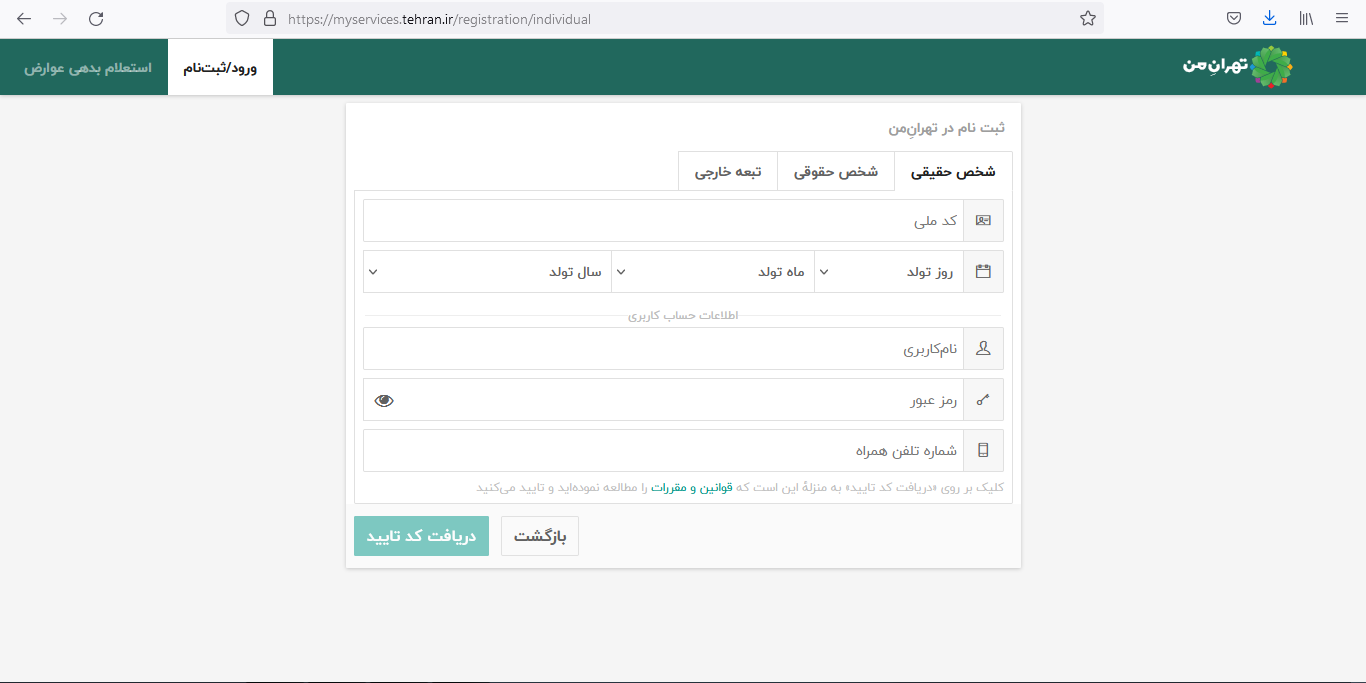Click the بازگشت button
1366x683 pixels.
(539, 535)
